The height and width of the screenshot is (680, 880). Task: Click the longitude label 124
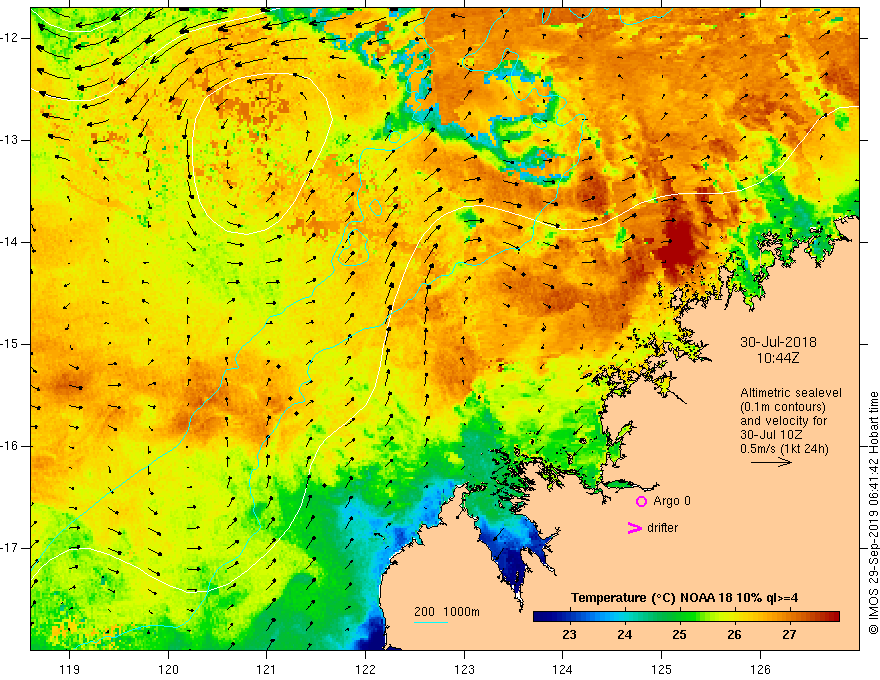(563, 669)
